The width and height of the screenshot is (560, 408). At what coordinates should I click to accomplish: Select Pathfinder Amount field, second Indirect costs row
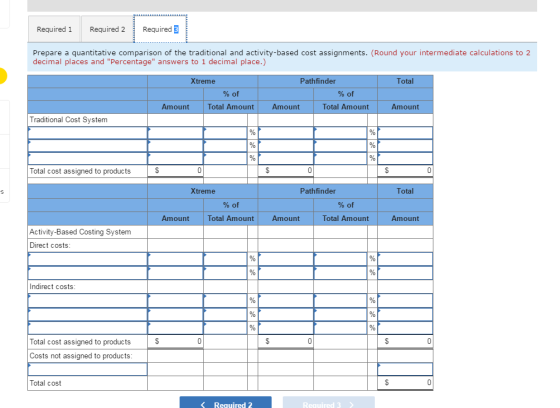(x=286, y=314)
